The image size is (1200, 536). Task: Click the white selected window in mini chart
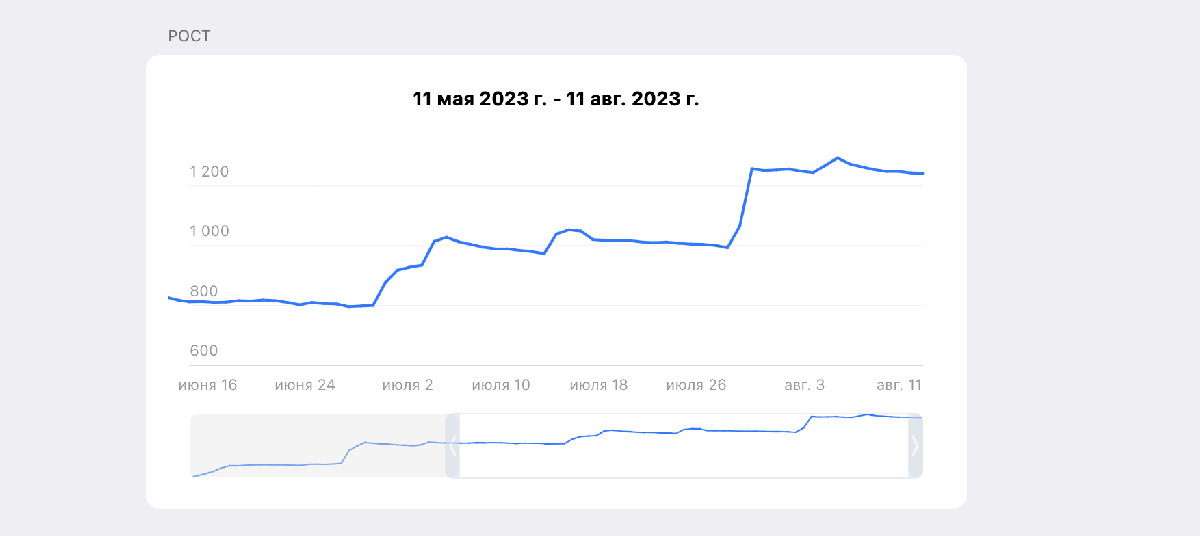click(683, 446)
